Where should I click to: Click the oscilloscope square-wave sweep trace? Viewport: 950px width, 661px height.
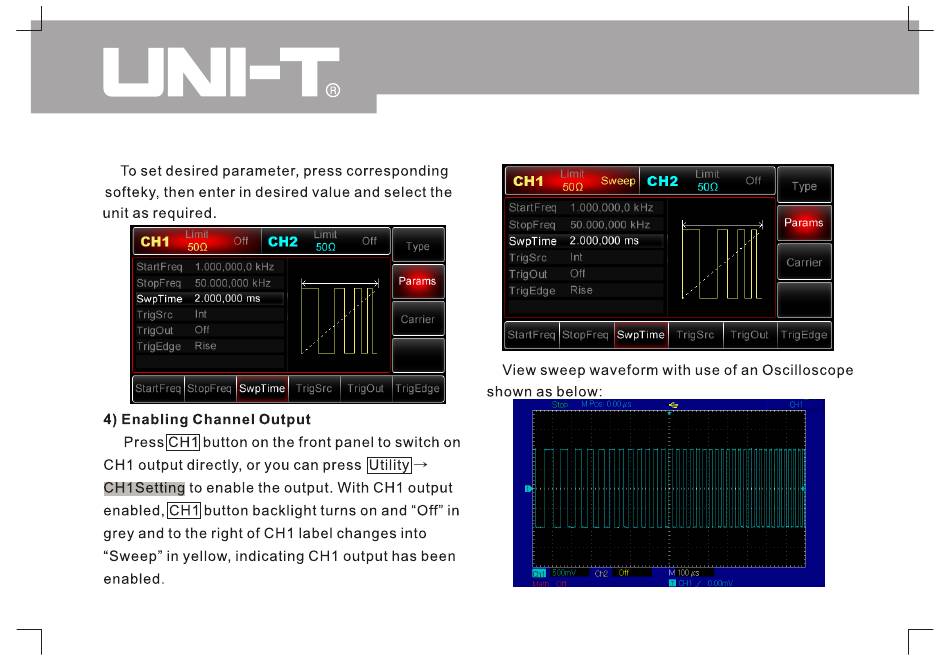pos(669,488)
